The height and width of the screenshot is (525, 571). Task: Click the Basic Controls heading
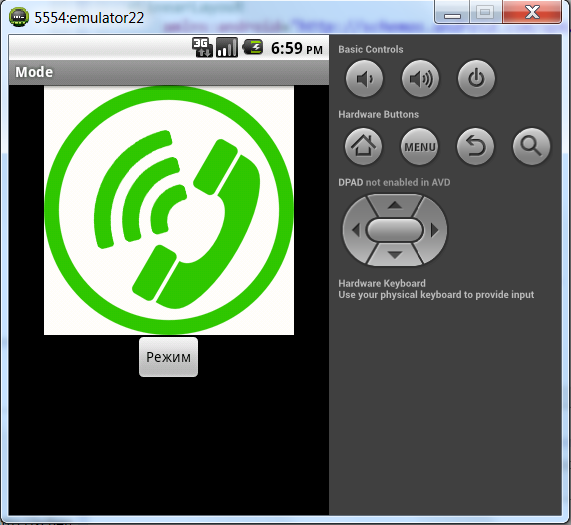pos(371,49)
